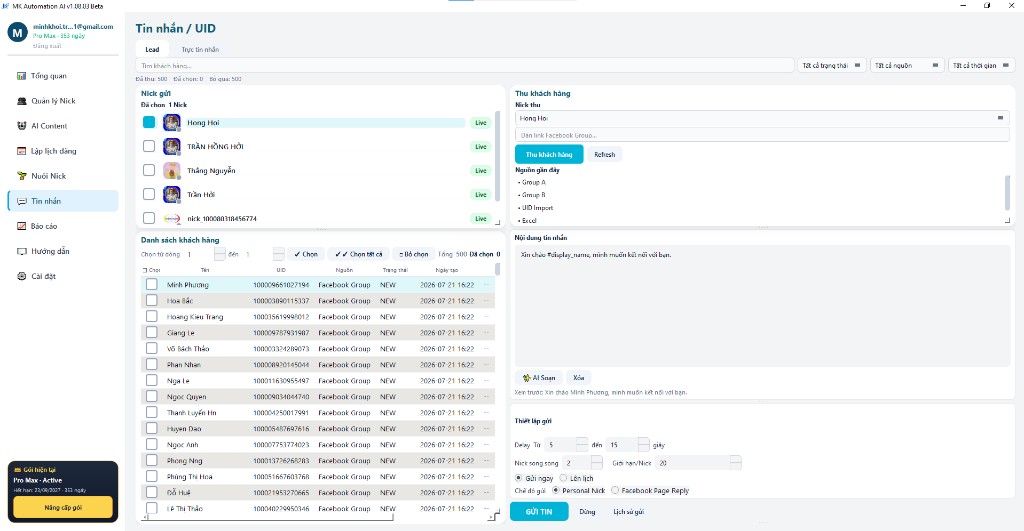Viewport: 1024px width, 531px height.
Task: Click the account avatar letter M
Action: [18, 32]
